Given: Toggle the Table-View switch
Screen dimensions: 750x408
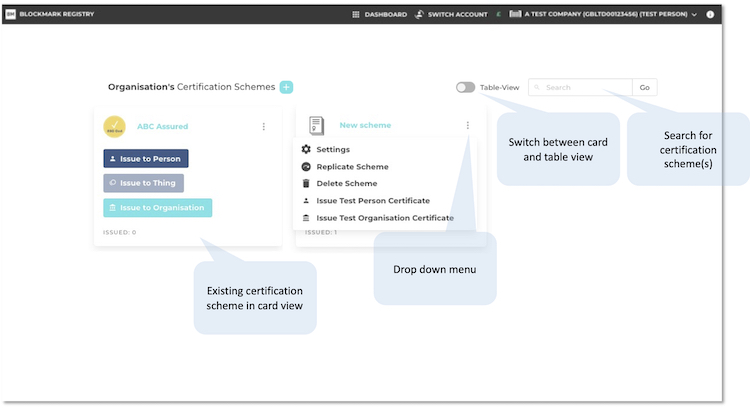Looking at the screenshot, I should tap(465, 87).
